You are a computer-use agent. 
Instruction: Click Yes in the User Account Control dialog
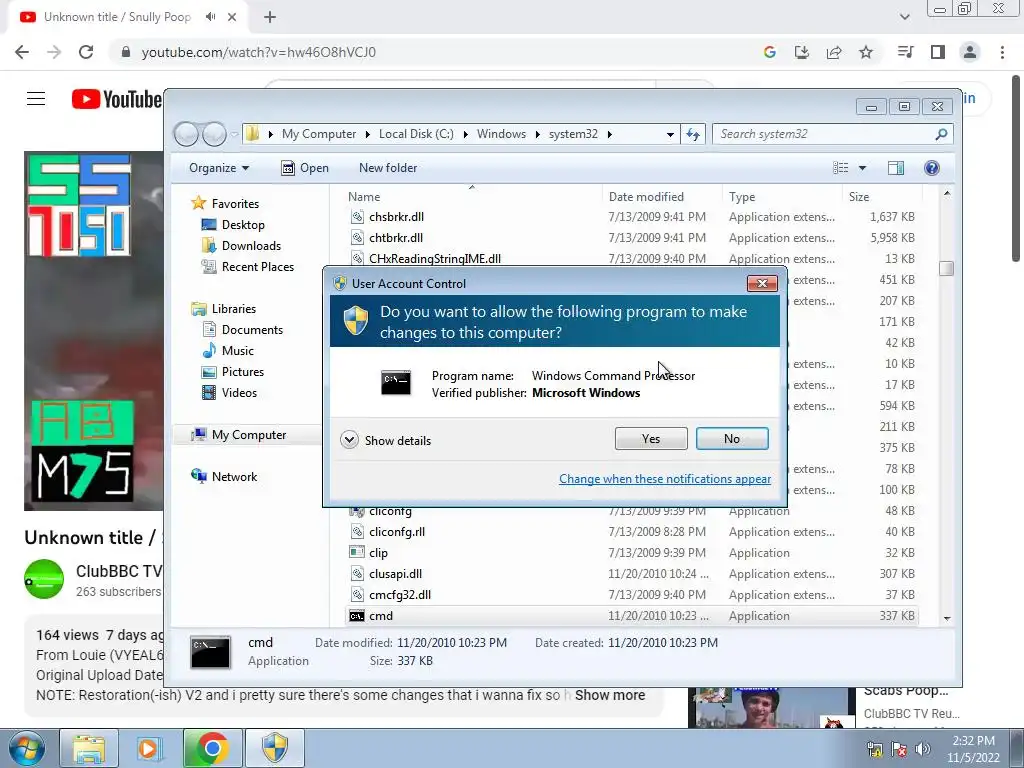[651, 439]
